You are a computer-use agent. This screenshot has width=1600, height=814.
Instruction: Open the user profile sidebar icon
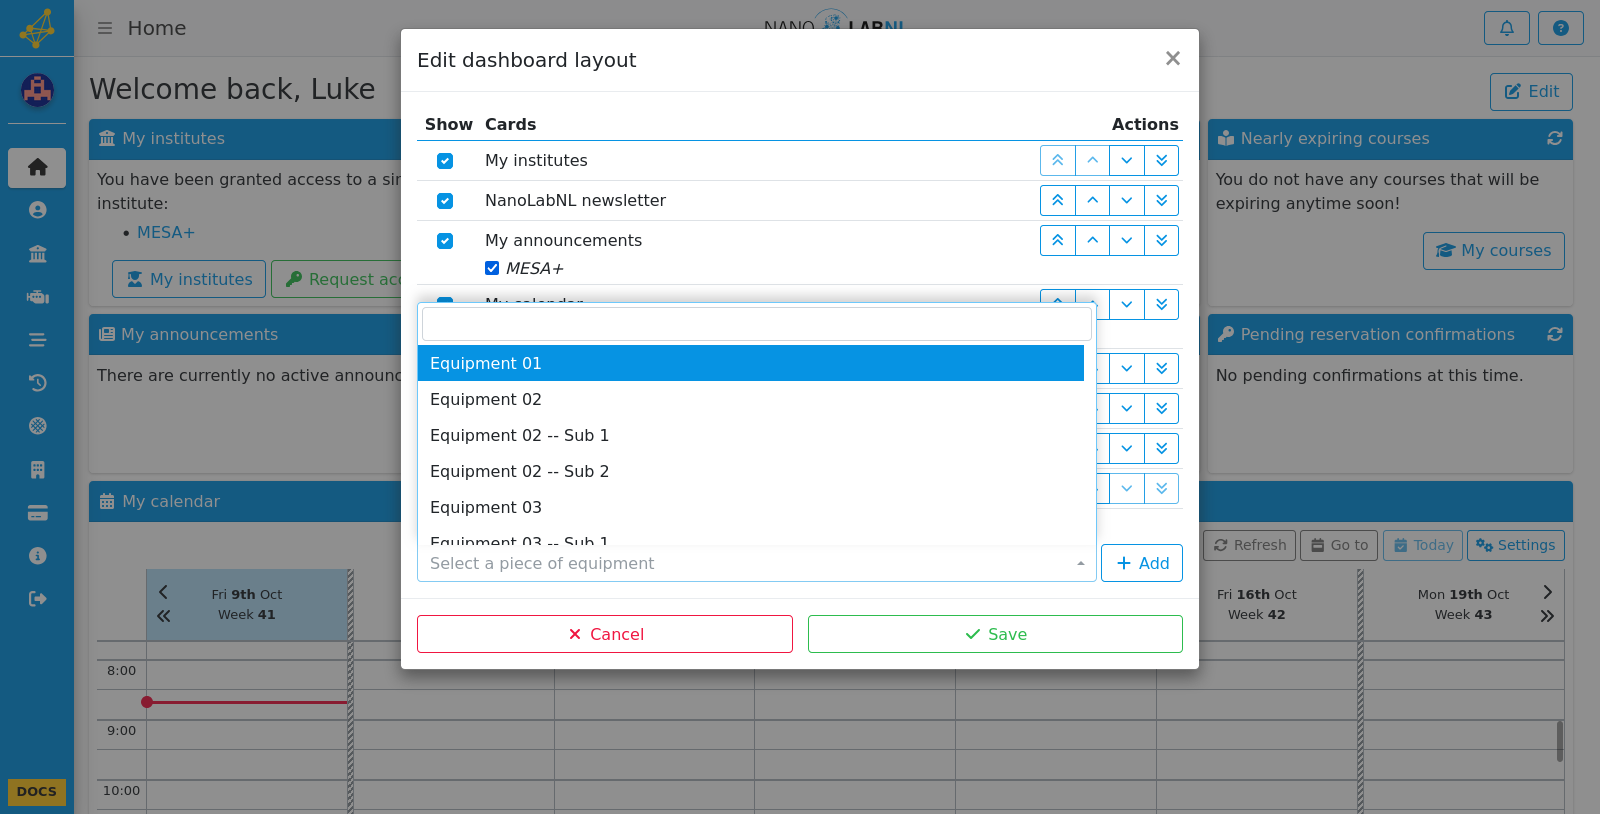pos(37,210)
